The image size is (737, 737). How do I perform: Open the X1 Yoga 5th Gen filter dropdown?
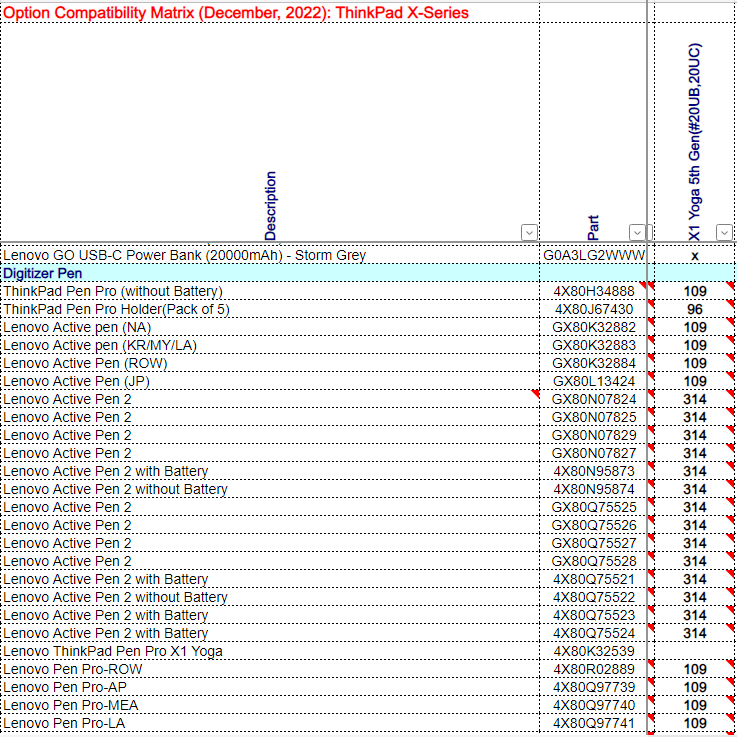[x=724, y=232]
